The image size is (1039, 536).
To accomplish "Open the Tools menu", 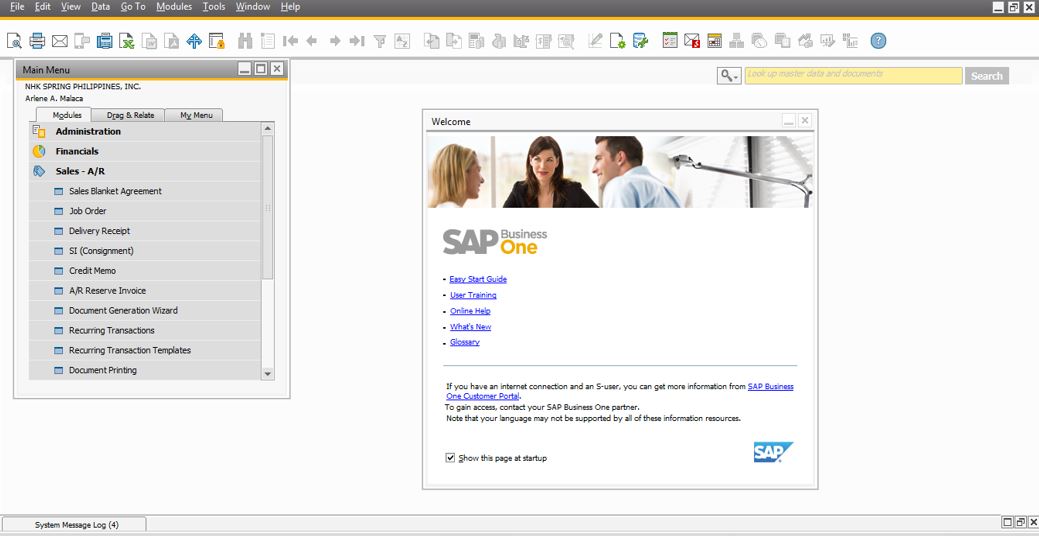I will [x=214, y=7].
